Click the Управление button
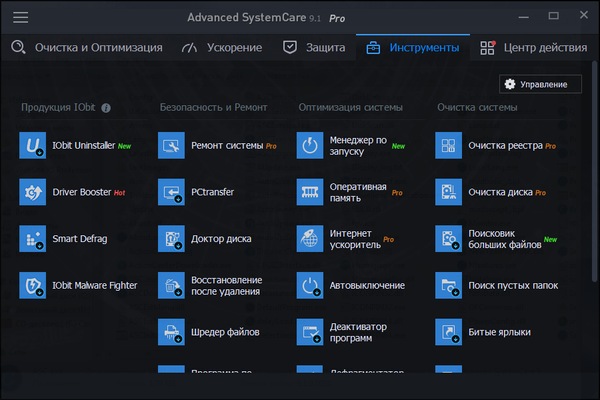Viewport: 600px width, 400px height. tap(540, 84)
